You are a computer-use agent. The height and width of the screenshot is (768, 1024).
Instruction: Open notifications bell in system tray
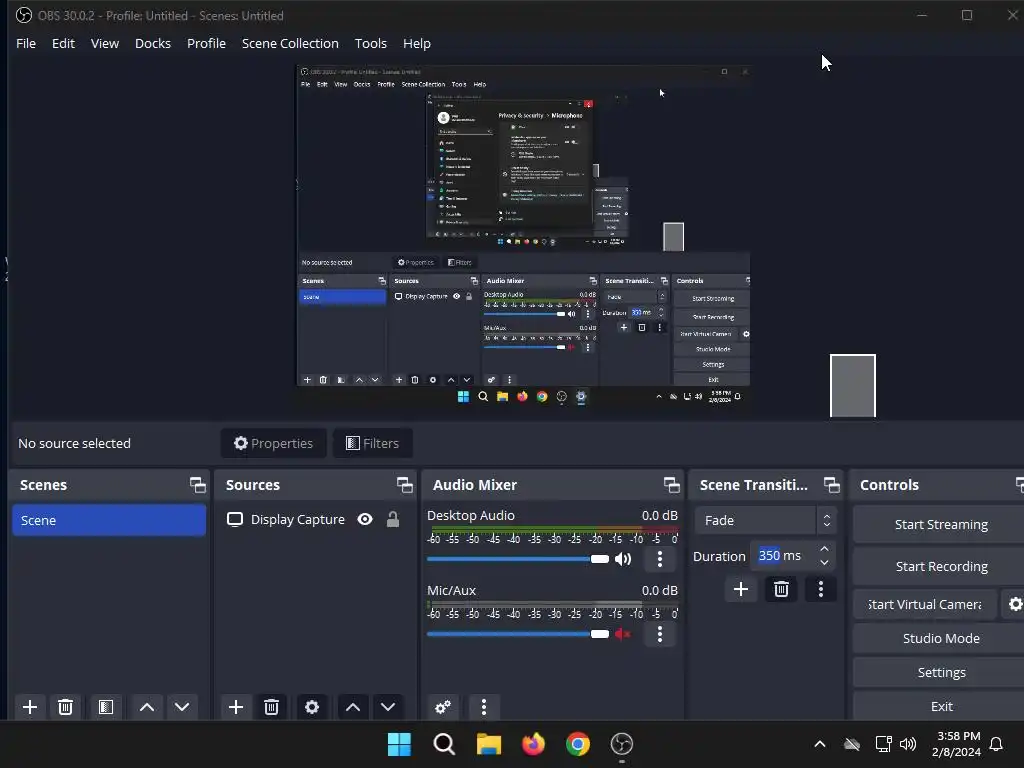click(x=996, y=744)
